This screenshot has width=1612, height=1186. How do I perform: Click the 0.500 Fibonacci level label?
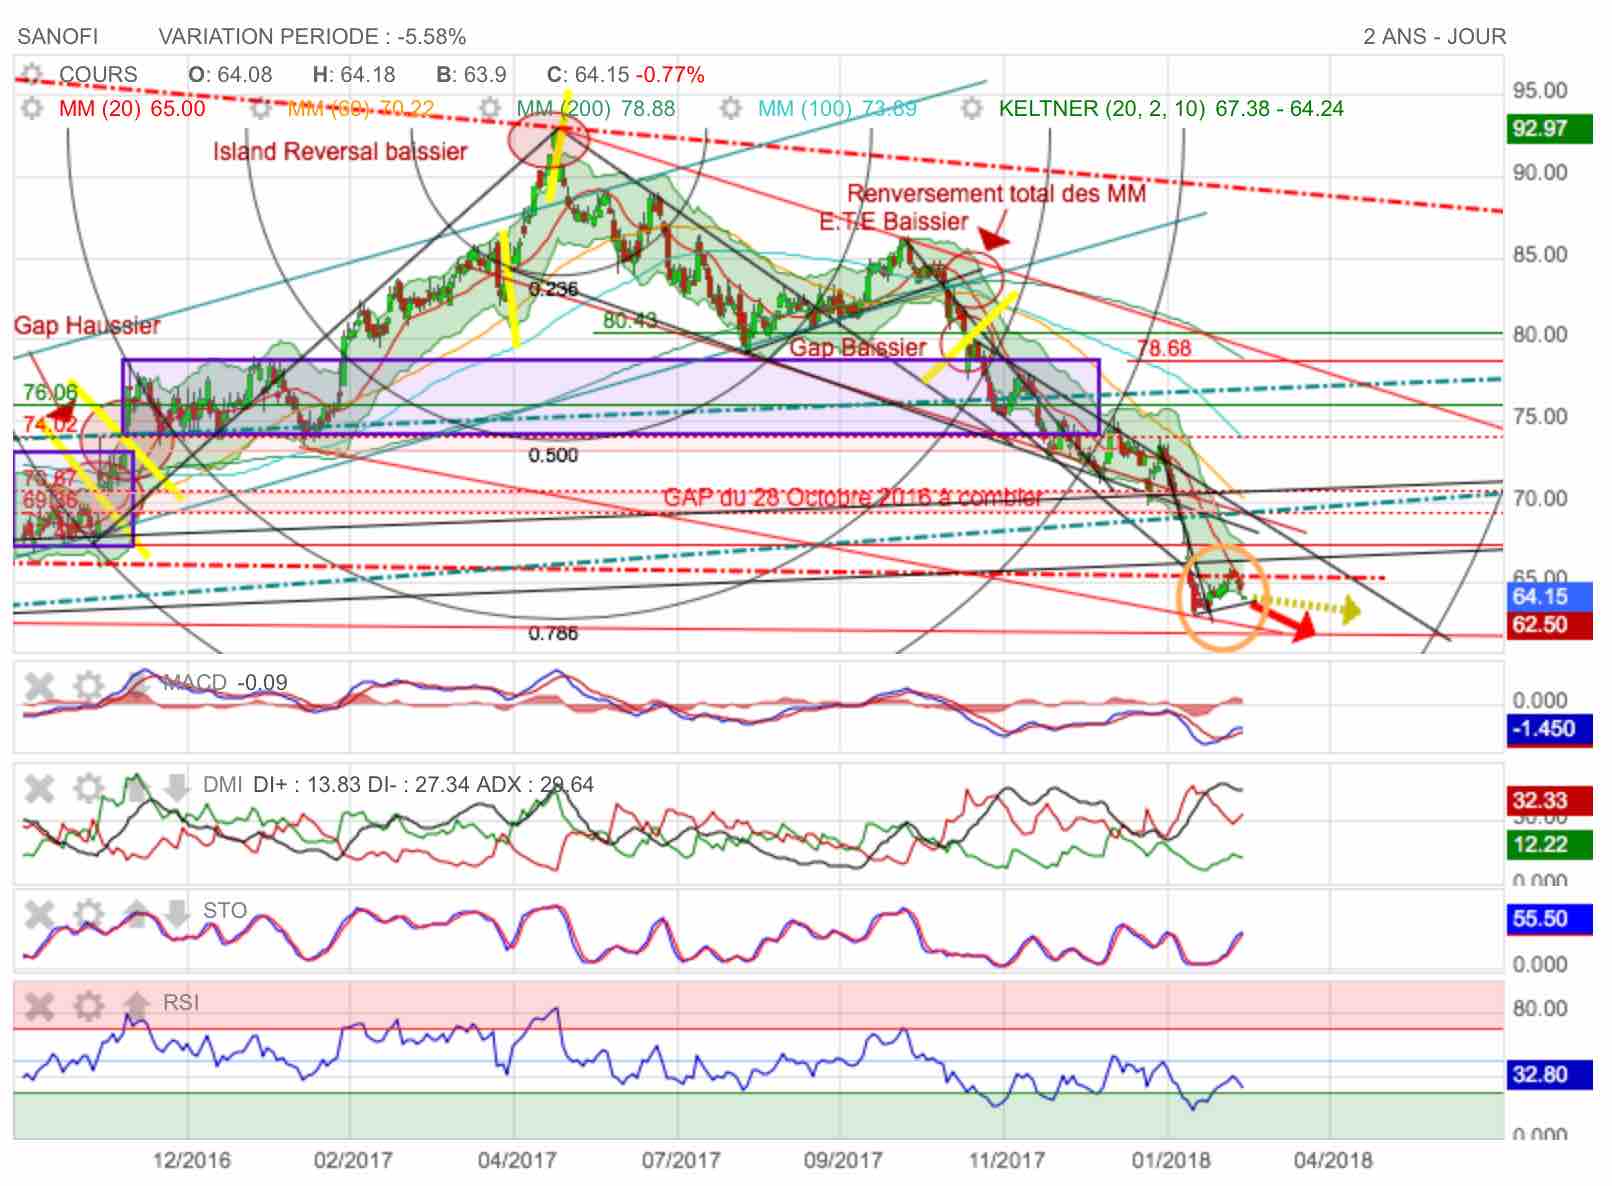click(x=554, y=455)
